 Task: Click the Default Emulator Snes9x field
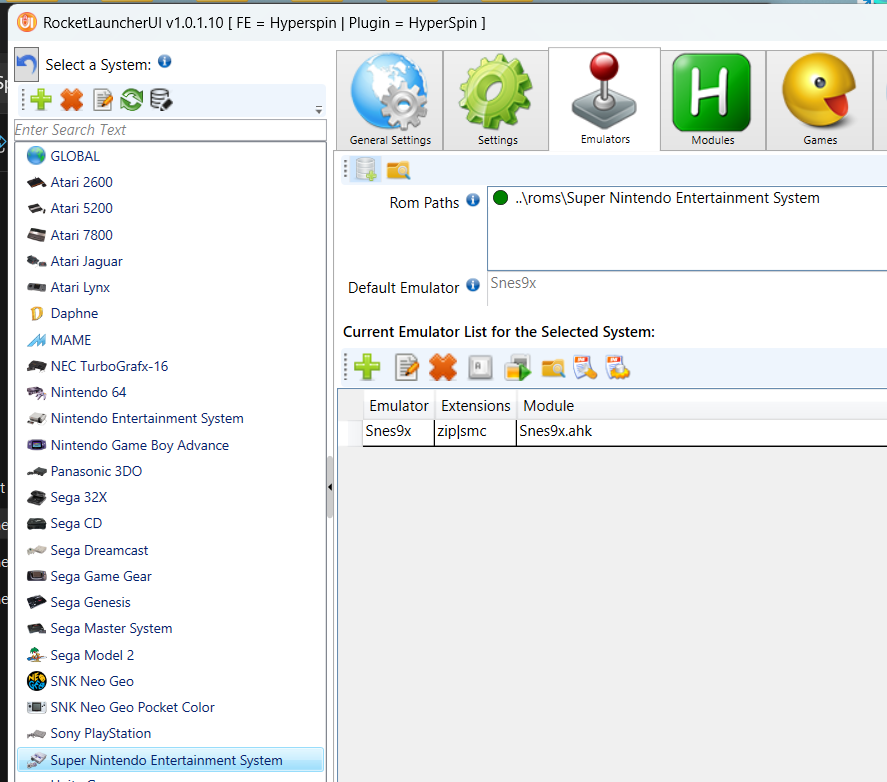[687, 283]
